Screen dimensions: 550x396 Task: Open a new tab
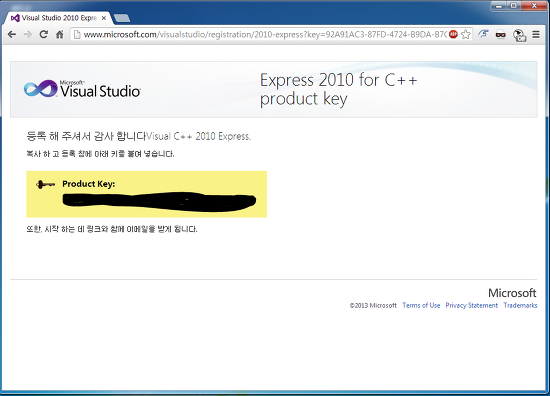coord(122,18)
